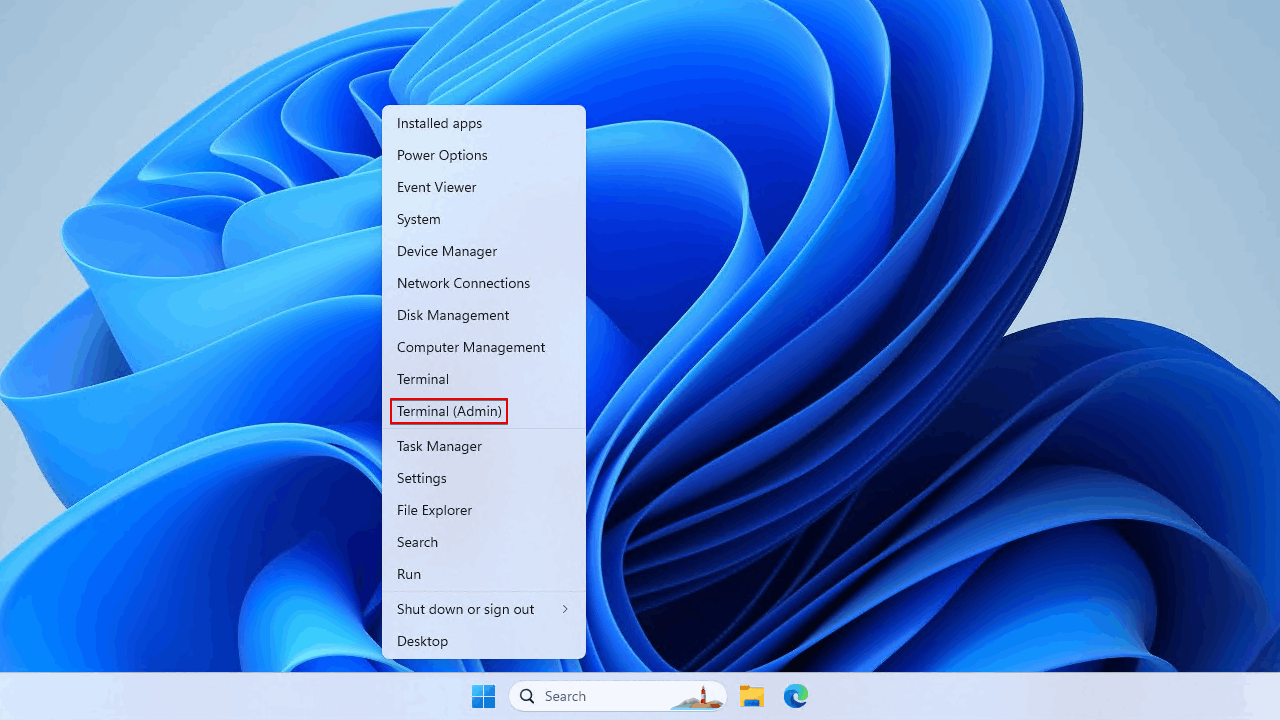Click the taskbar Search input box
Screen dimensions: 1280x720
point(600,696)
